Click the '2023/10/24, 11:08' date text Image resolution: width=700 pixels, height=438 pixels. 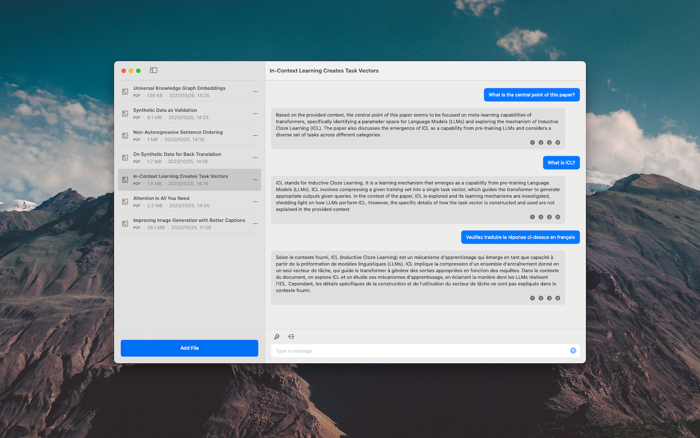pos(191,228)
